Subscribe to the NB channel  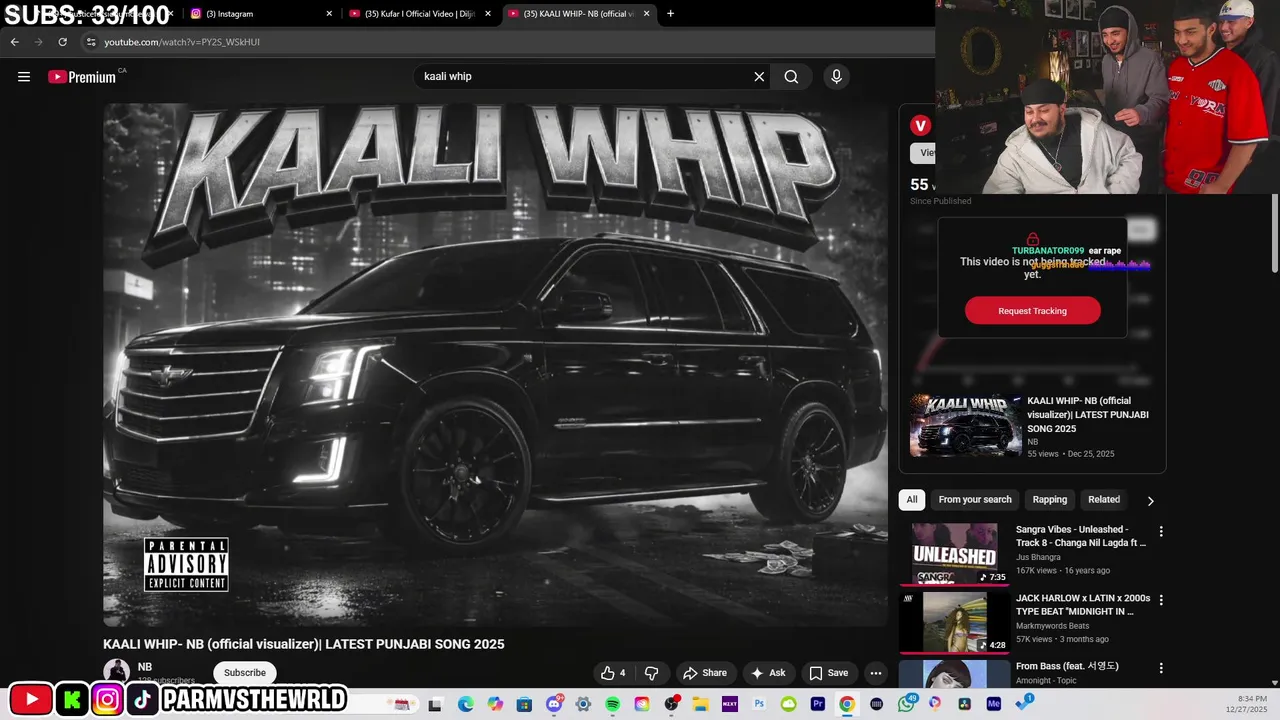coord(245,673)
